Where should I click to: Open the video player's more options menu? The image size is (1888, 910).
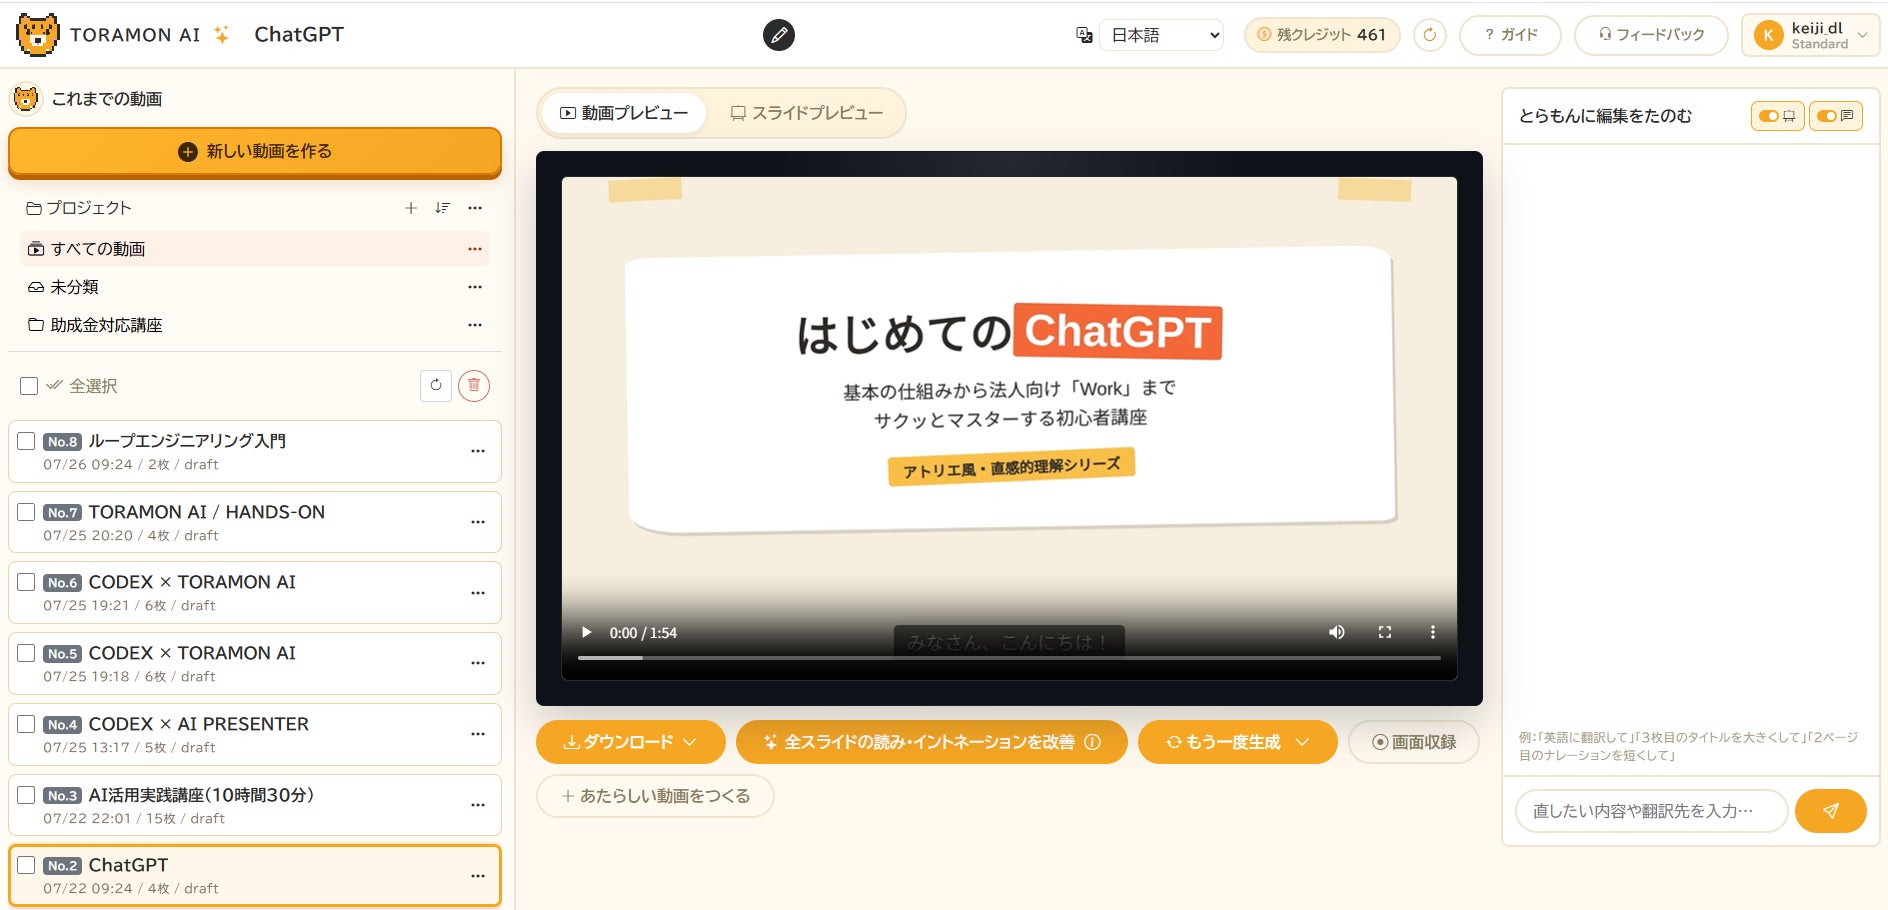tap(1433, 632)
